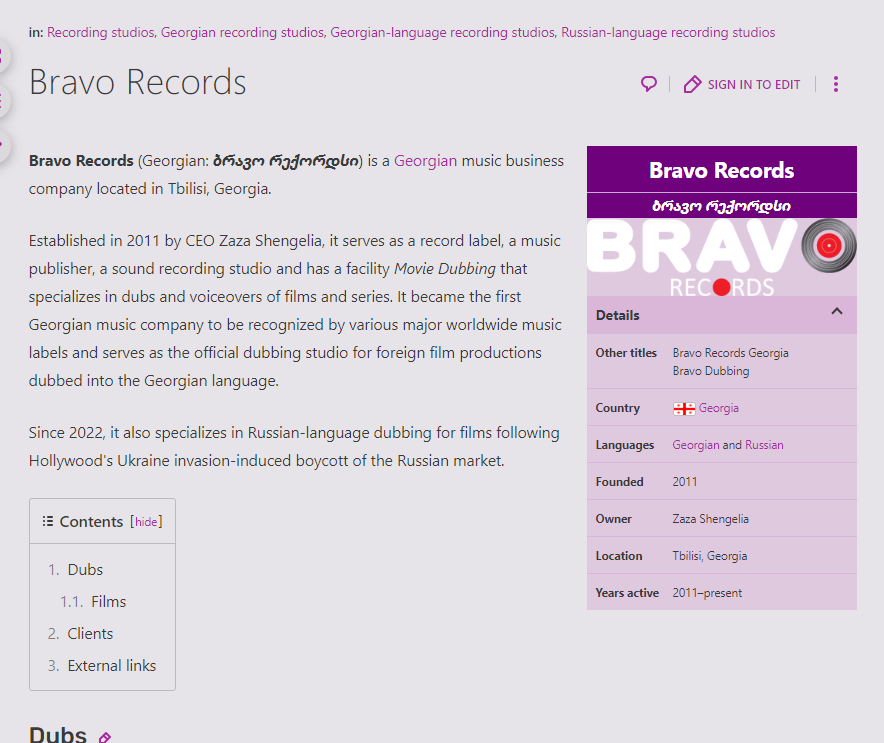Screen dimensions: 884x743
Task: Click the pencil edit icon beside Sign In
Action: point(692,84)
